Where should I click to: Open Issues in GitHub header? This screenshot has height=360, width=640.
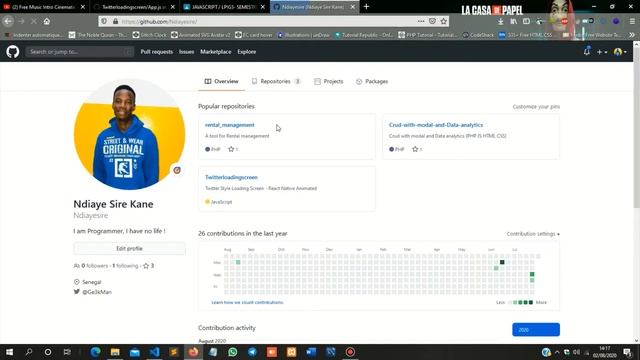point(187,52)
